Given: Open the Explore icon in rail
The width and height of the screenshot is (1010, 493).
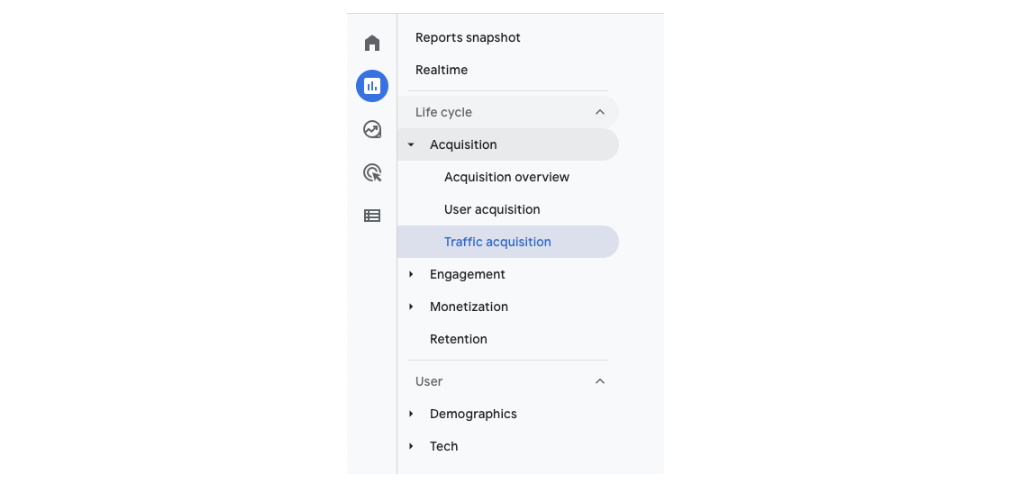Looking at the screenshot, I should point(372,130).
